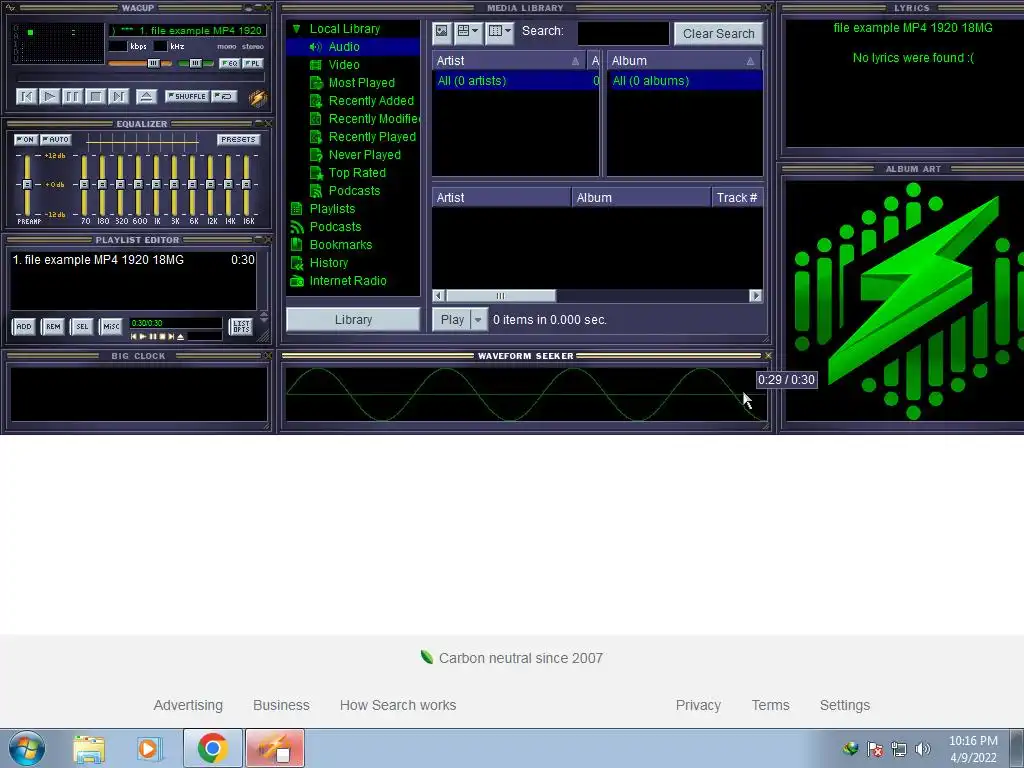Open History in Media Library tree

pos(328,263)
